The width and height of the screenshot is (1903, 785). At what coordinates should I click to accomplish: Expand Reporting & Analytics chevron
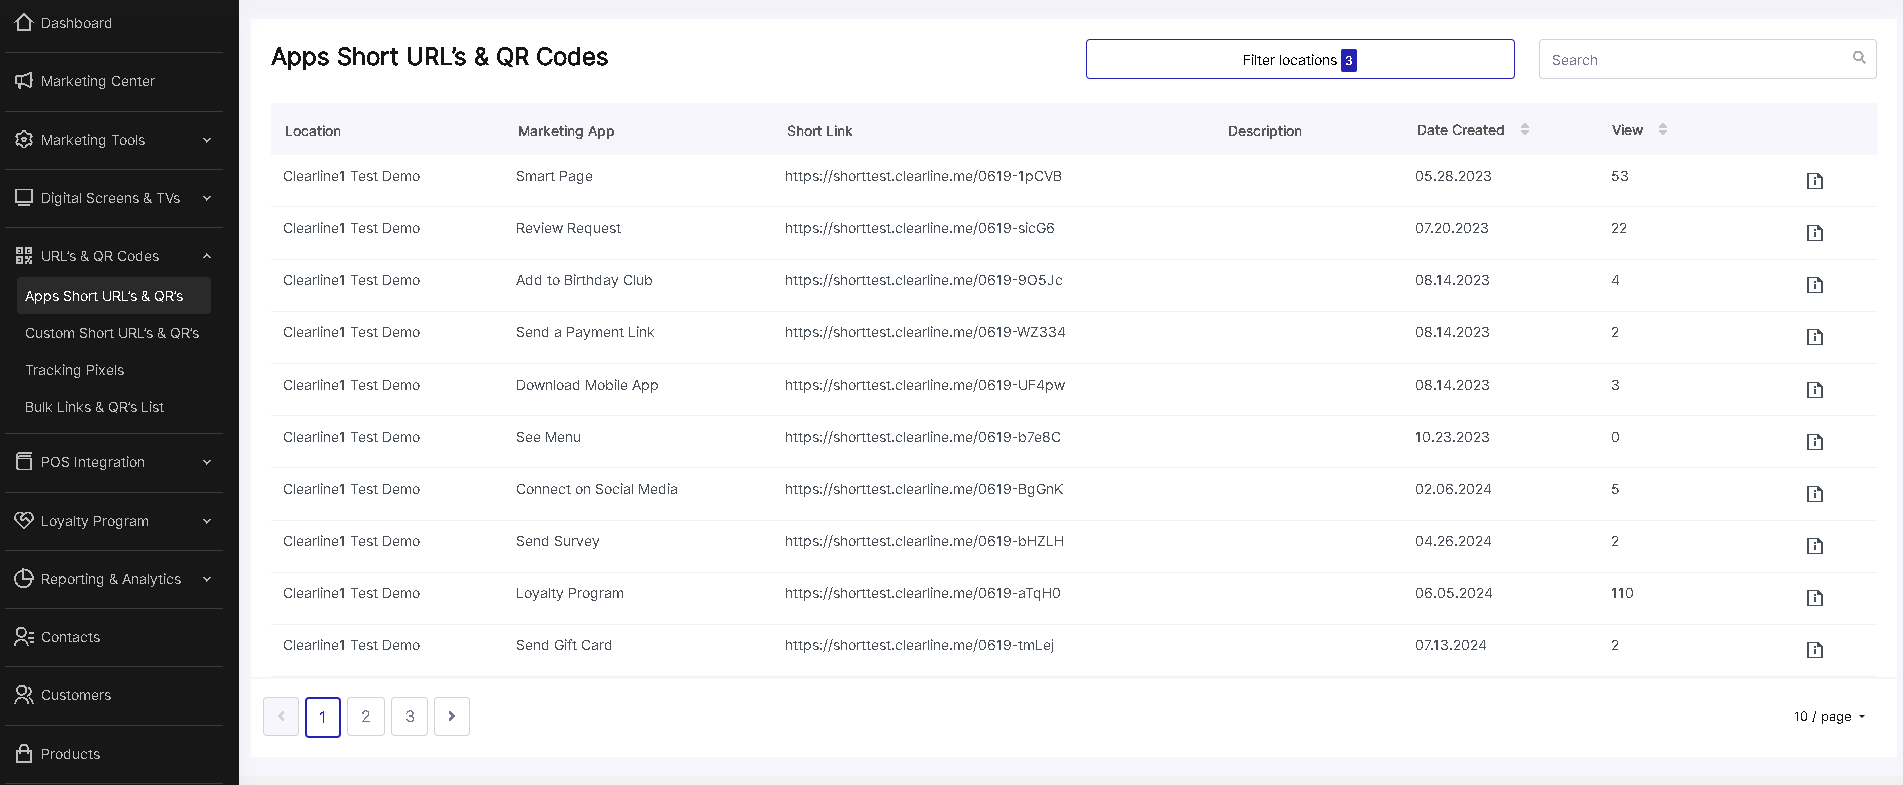tap(207, 579)
